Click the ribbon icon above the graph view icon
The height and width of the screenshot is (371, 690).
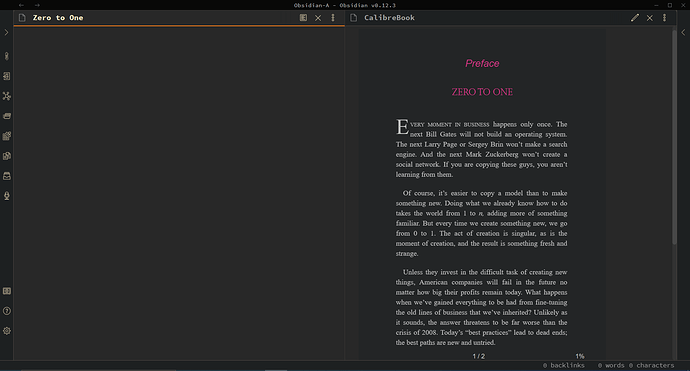[7, 76]
